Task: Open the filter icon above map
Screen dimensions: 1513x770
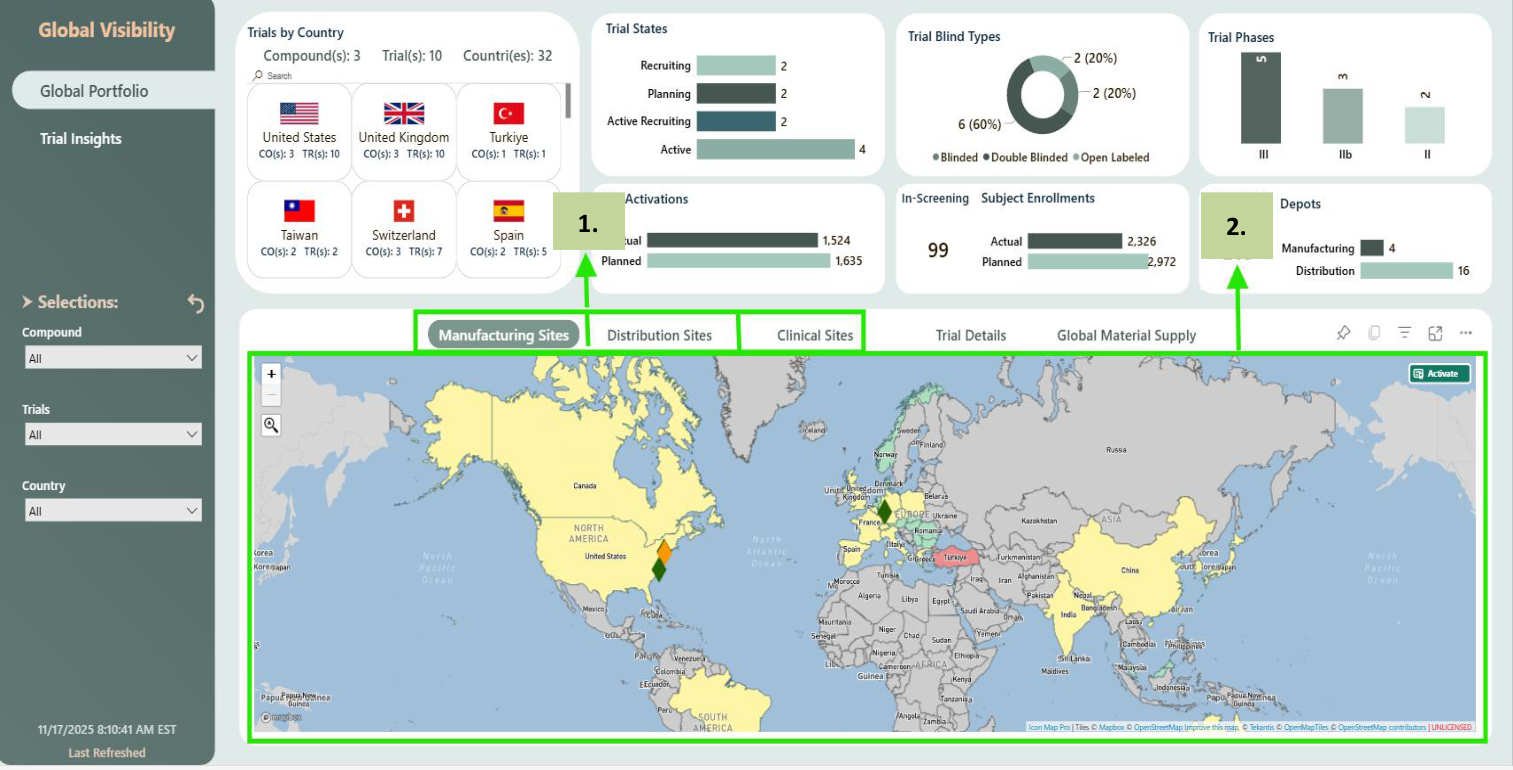Action: click(1405, 333)
